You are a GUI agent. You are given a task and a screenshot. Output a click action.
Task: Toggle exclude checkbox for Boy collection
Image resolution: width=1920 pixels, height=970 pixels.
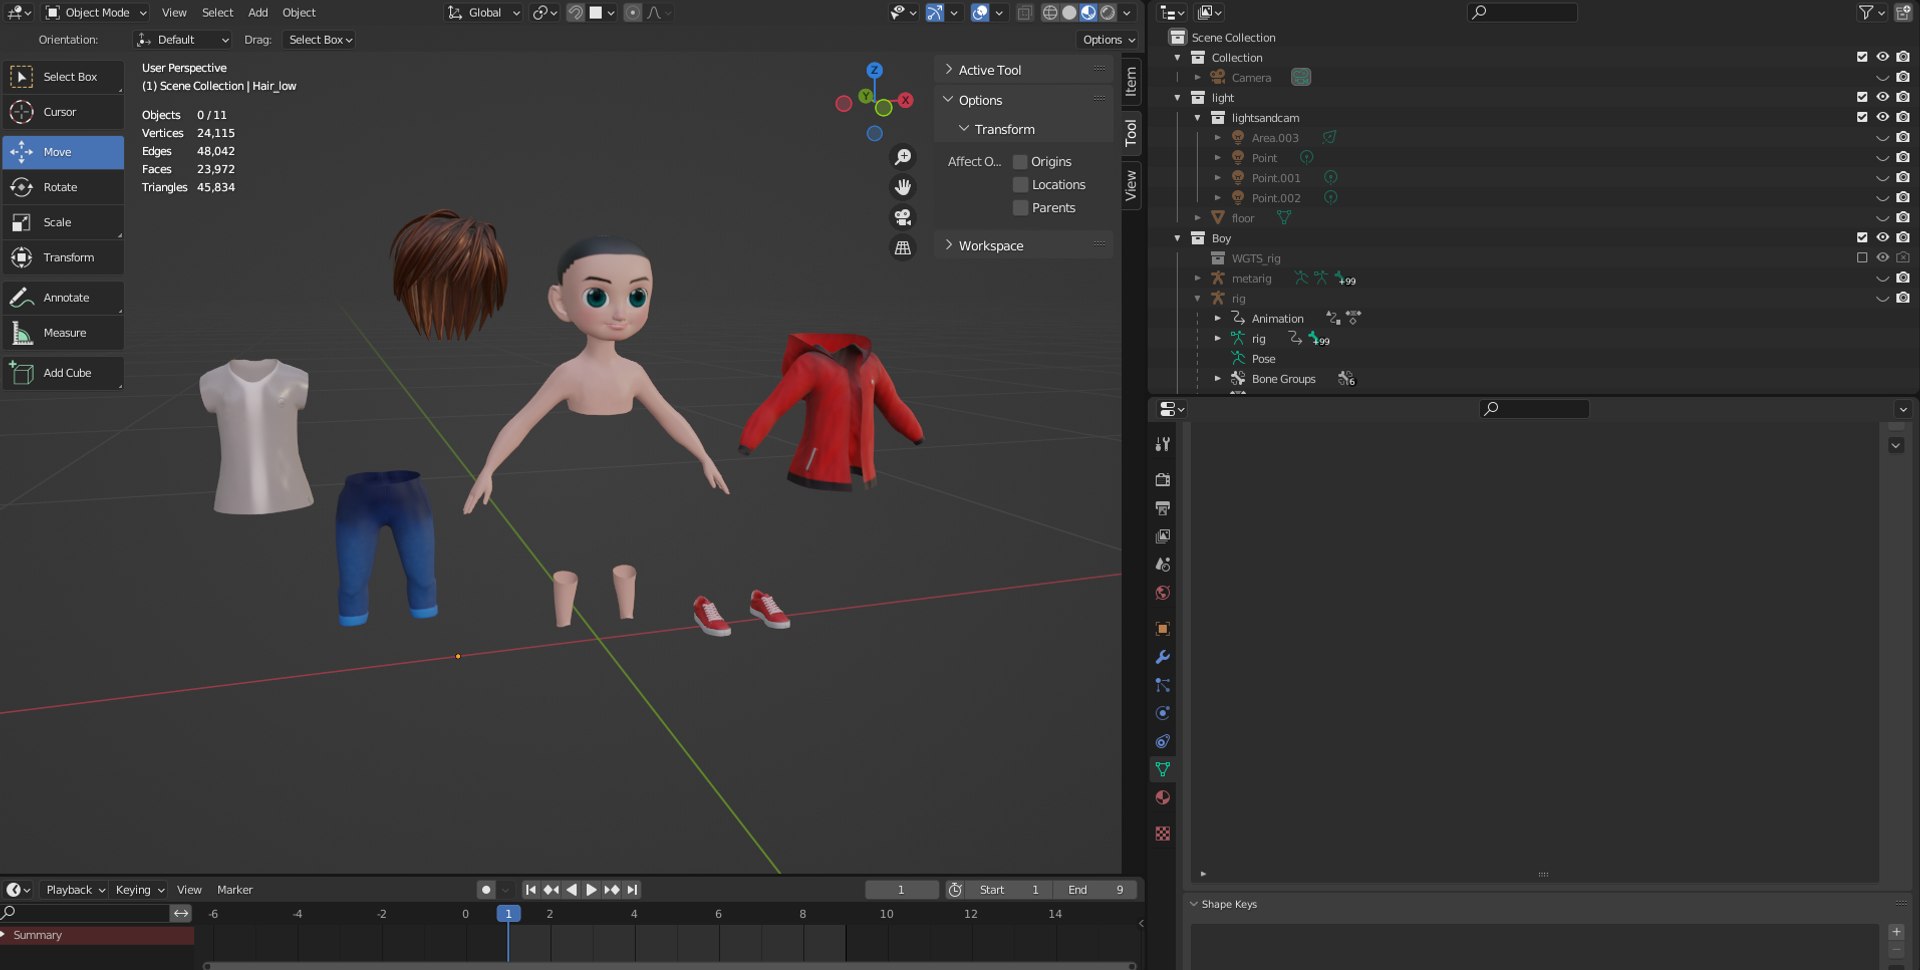[1862, 238]
